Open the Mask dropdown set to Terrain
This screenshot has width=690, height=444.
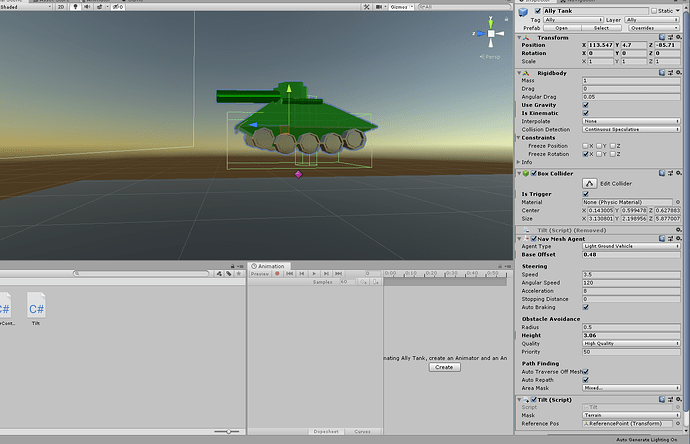click(631, 415)
